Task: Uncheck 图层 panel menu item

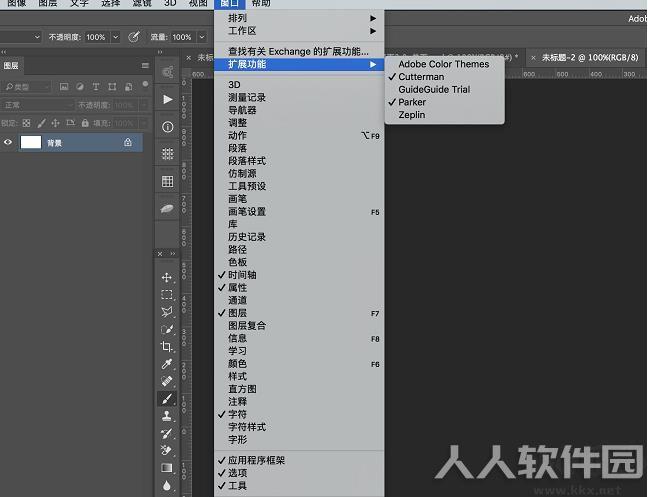Action: [x=299, y=313]
